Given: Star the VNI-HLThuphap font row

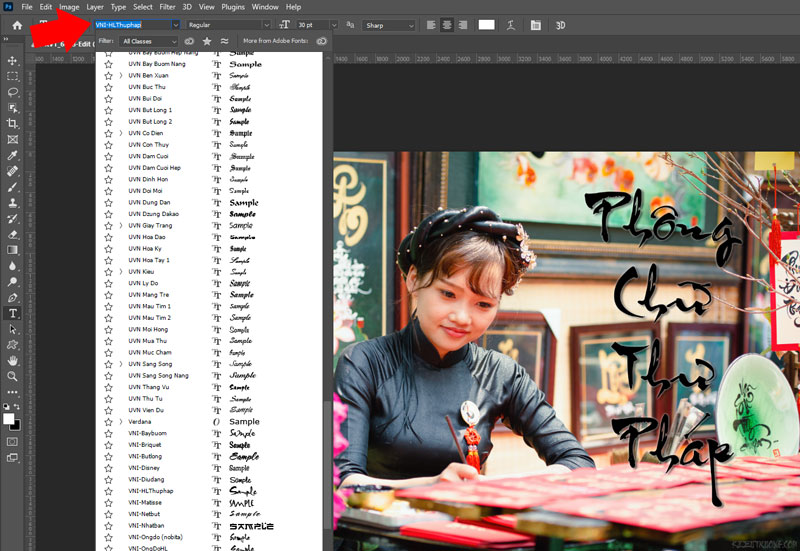Looking at the screenshot, I should click(x=108, y=491).
